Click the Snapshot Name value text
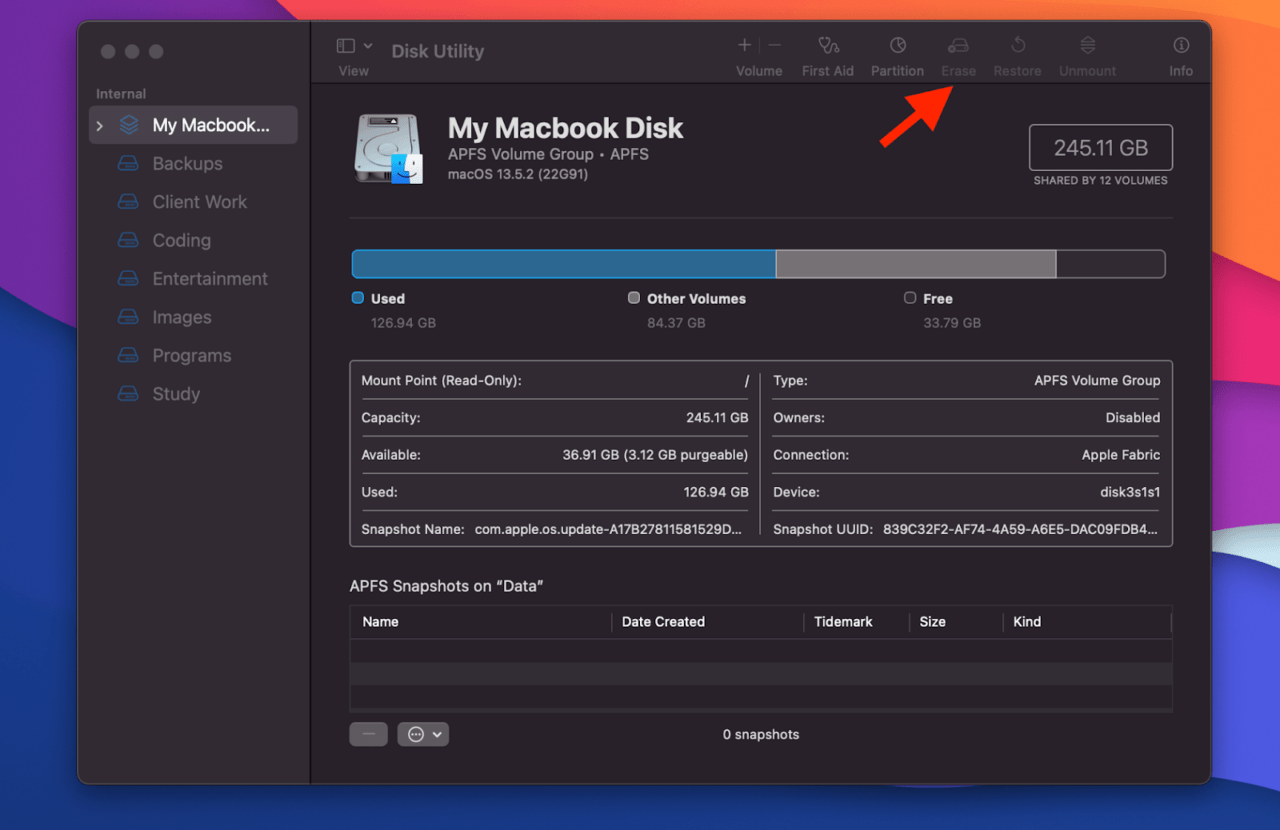This screenshot has width=1280, height=830. point(609,529)
